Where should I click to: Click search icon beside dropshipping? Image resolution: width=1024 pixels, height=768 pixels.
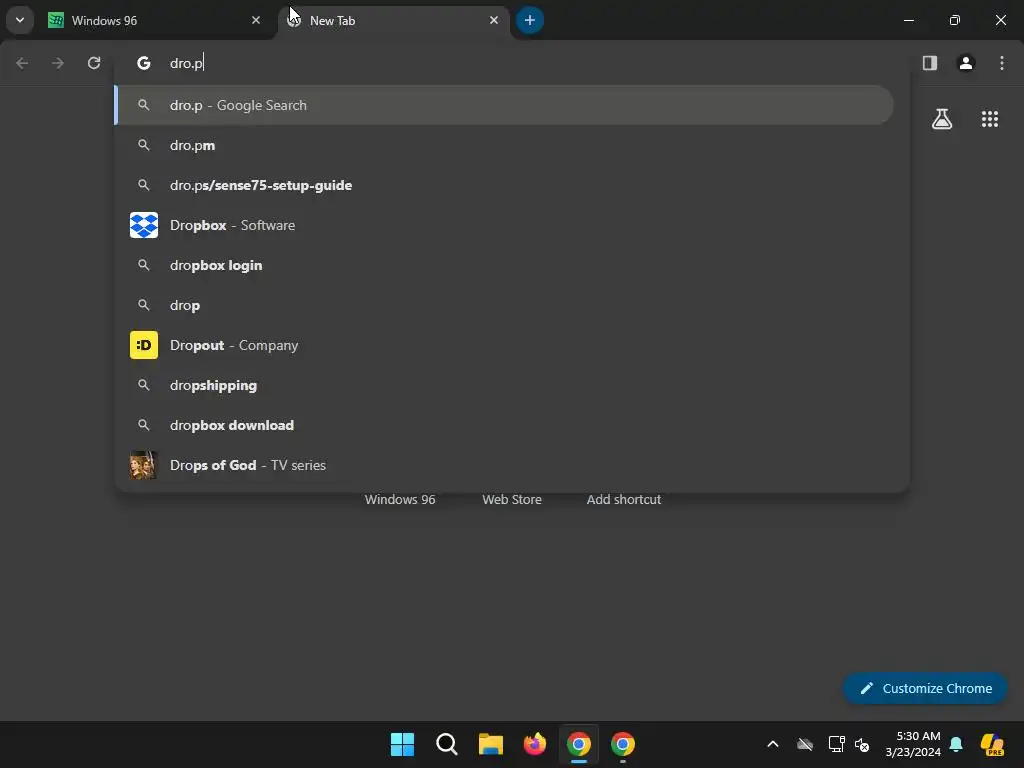tap(144, 385)
